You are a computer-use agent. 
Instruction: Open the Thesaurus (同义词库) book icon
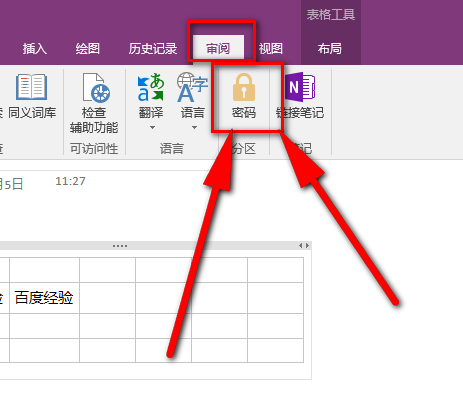coord(32,87)
